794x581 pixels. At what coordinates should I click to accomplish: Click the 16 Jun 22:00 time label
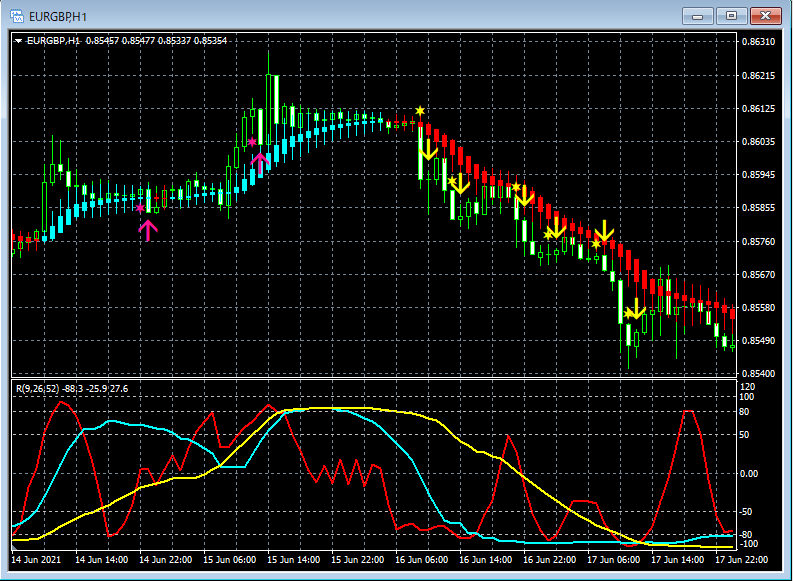click(x=549, y=560)
